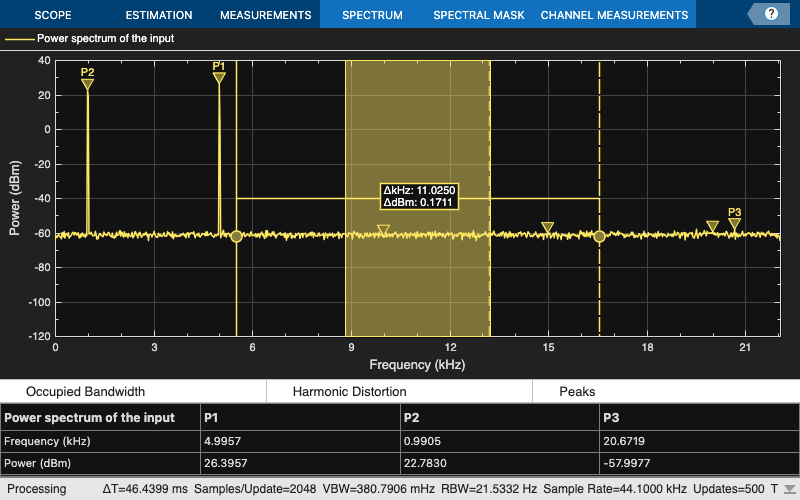Click the Samples/Update=2048 status entry
The width and height of the screenshot is (800, 500).
[x=255, y=489]
